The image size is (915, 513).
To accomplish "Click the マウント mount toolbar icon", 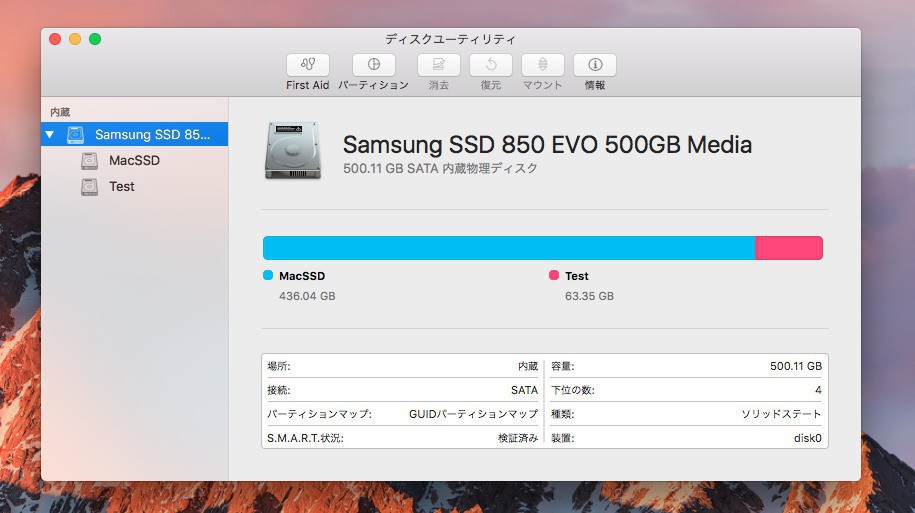I will [543, 65].
